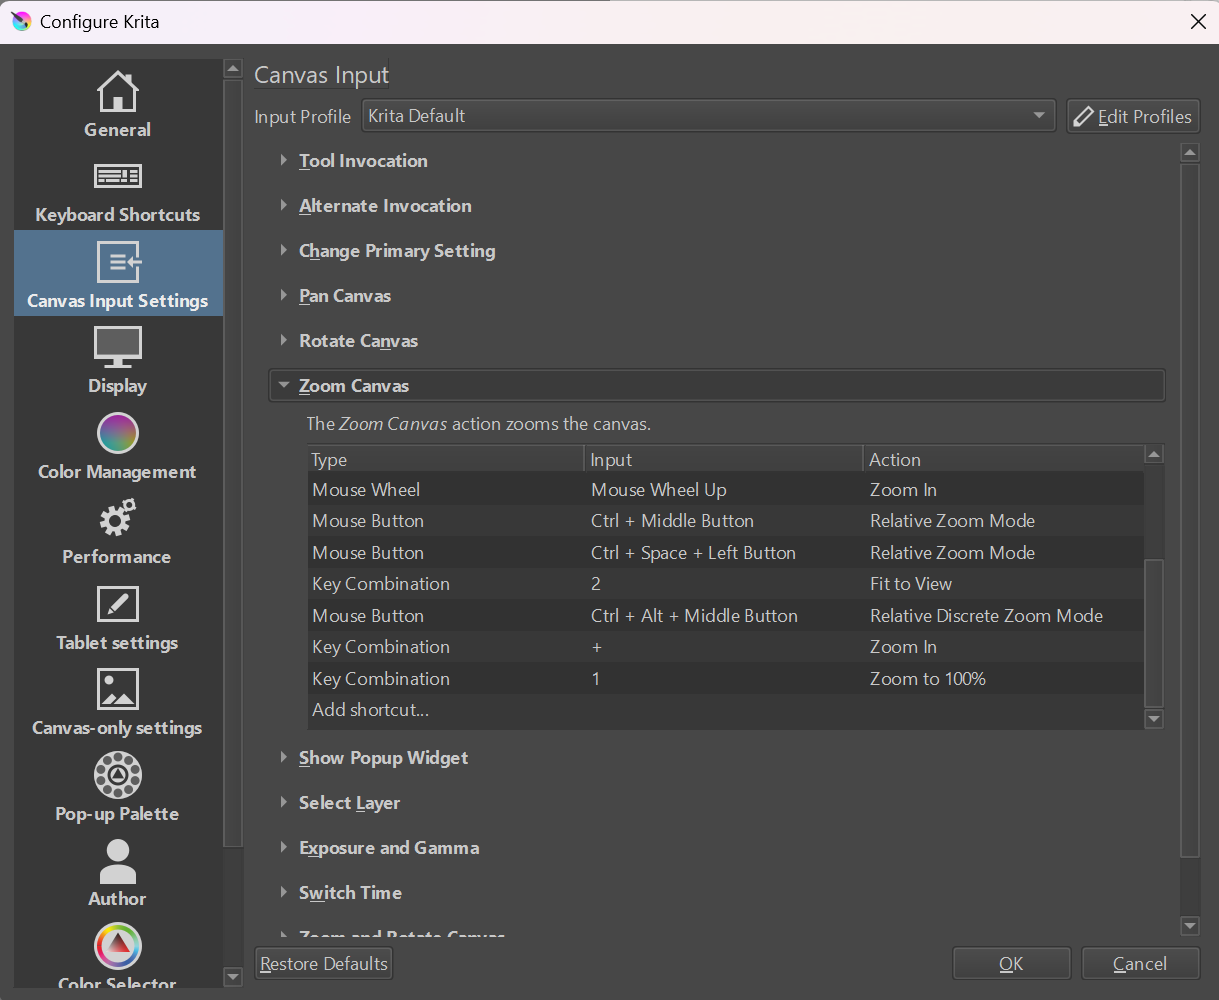Open Canvas-only settings page

pos(118,702)
